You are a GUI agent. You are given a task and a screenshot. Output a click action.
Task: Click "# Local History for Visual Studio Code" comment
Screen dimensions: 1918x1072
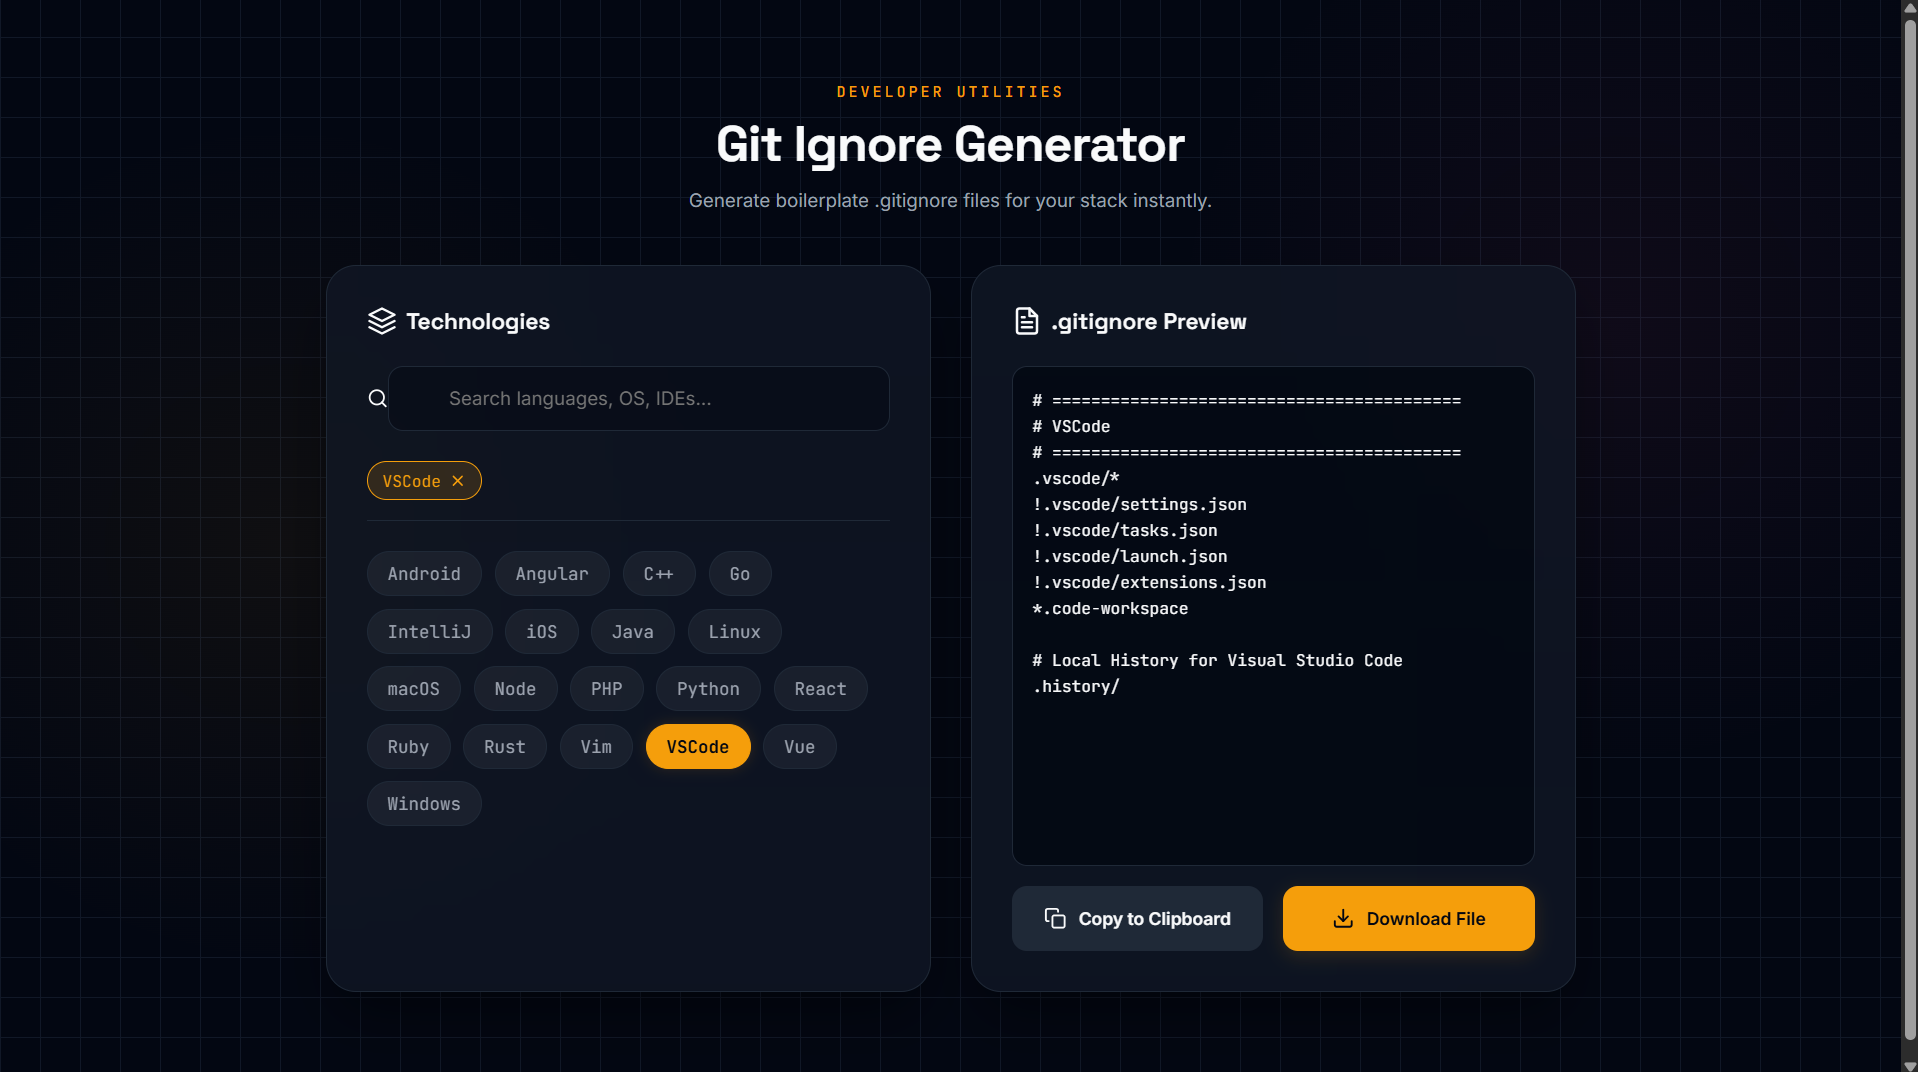coord(1217,660)
